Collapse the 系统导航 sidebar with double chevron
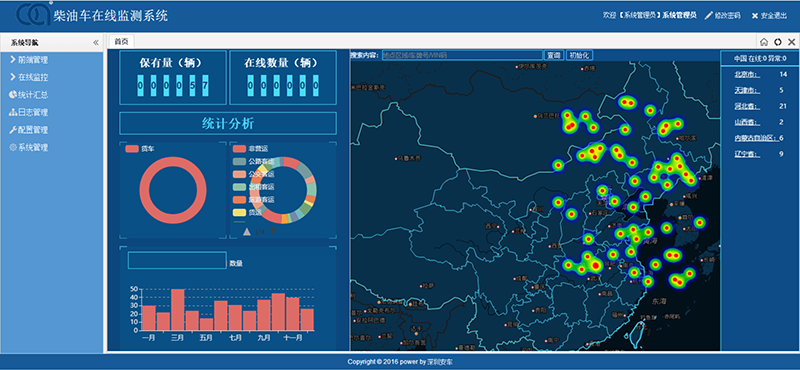This screenshot has width=800, height=370. [x=96, y=42]
